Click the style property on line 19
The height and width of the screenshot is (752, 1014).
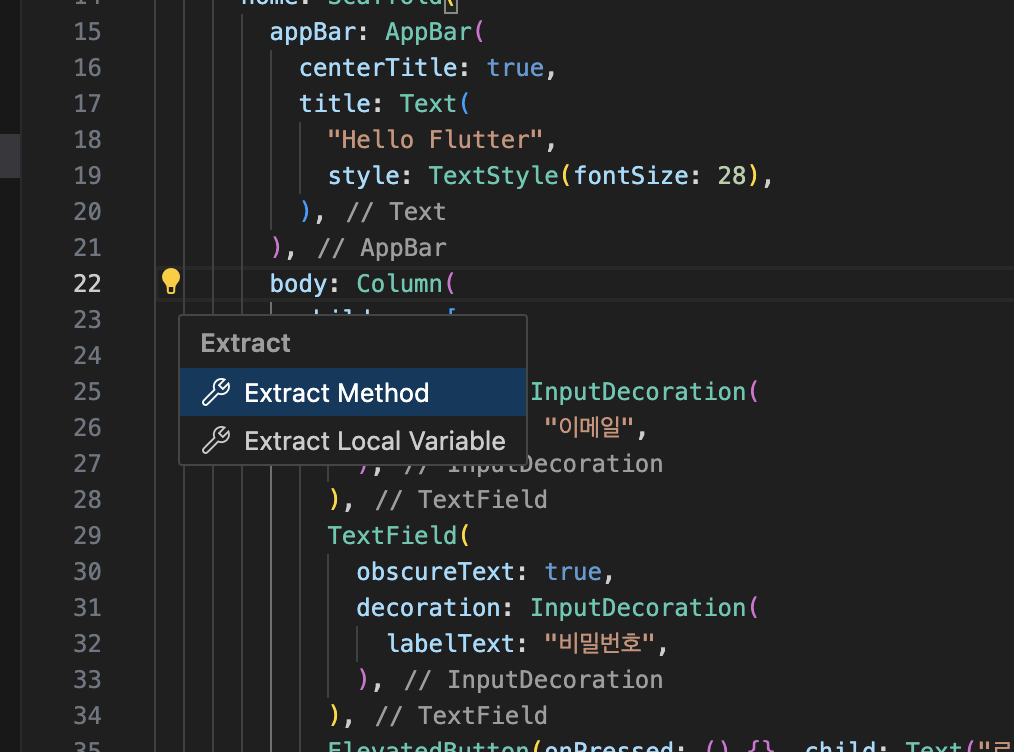(x=363, y=176)
